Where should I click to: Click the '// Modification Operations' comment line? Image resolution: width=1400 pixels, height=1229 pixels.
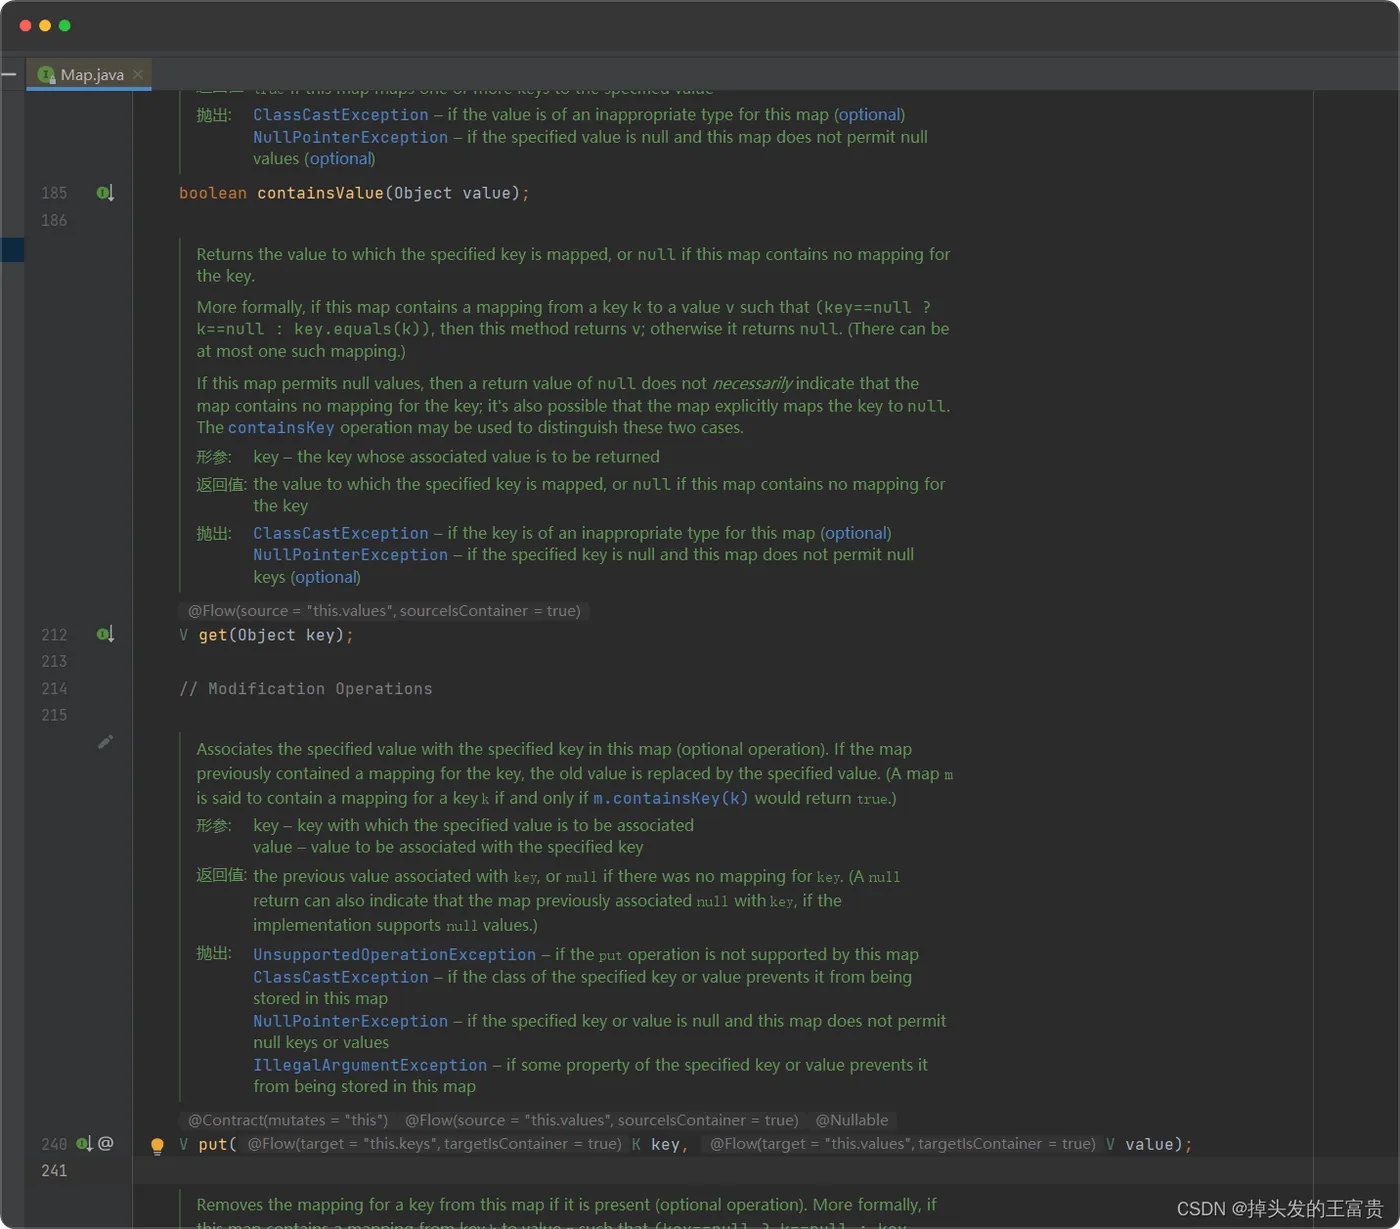click(306, 689)
